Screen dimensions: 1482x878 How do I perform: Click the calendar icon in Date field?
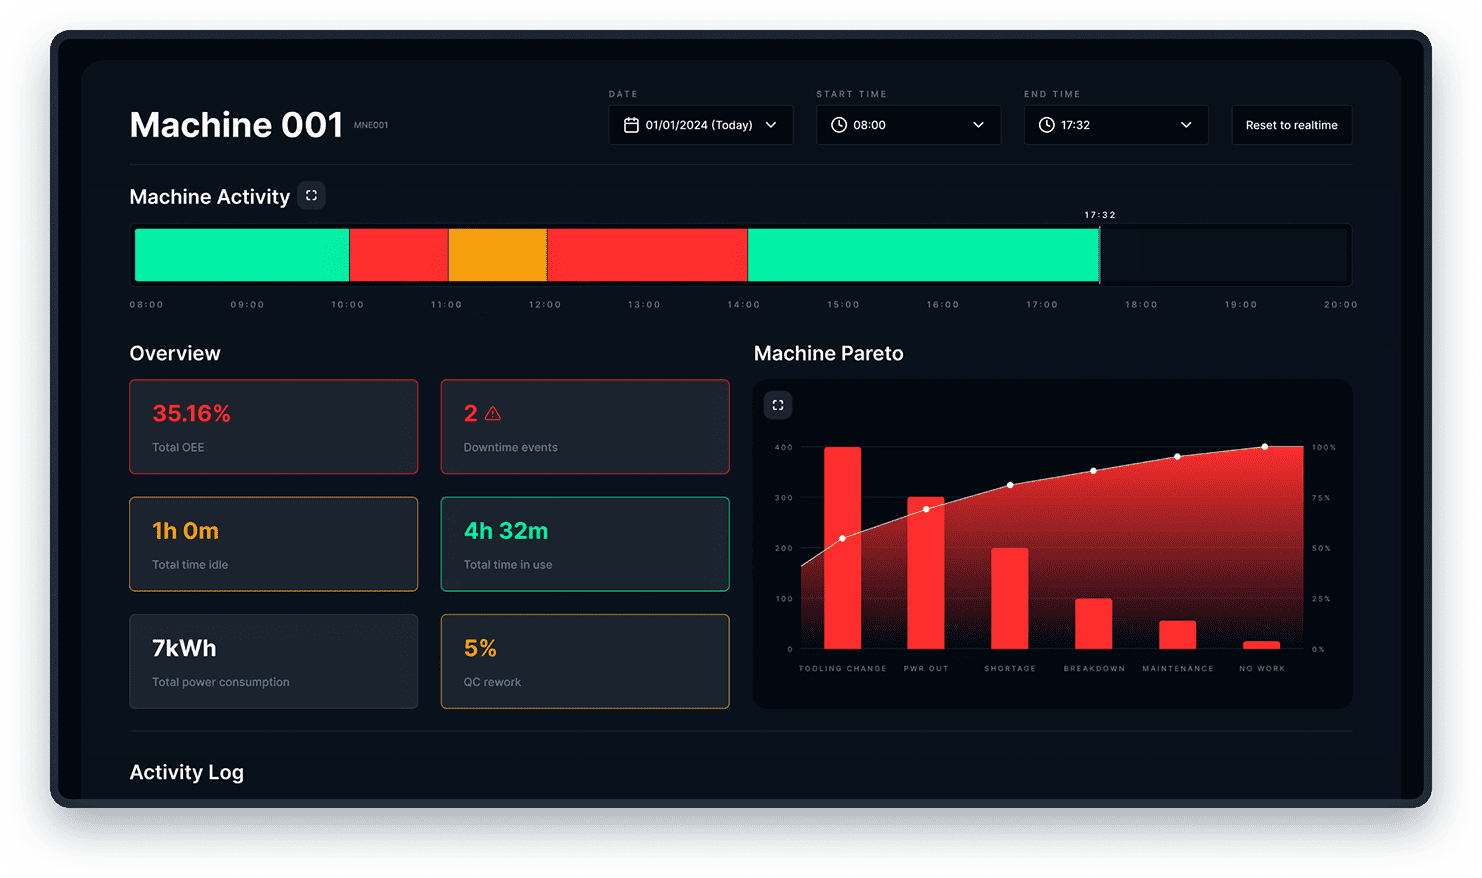[x=631, y=125]
